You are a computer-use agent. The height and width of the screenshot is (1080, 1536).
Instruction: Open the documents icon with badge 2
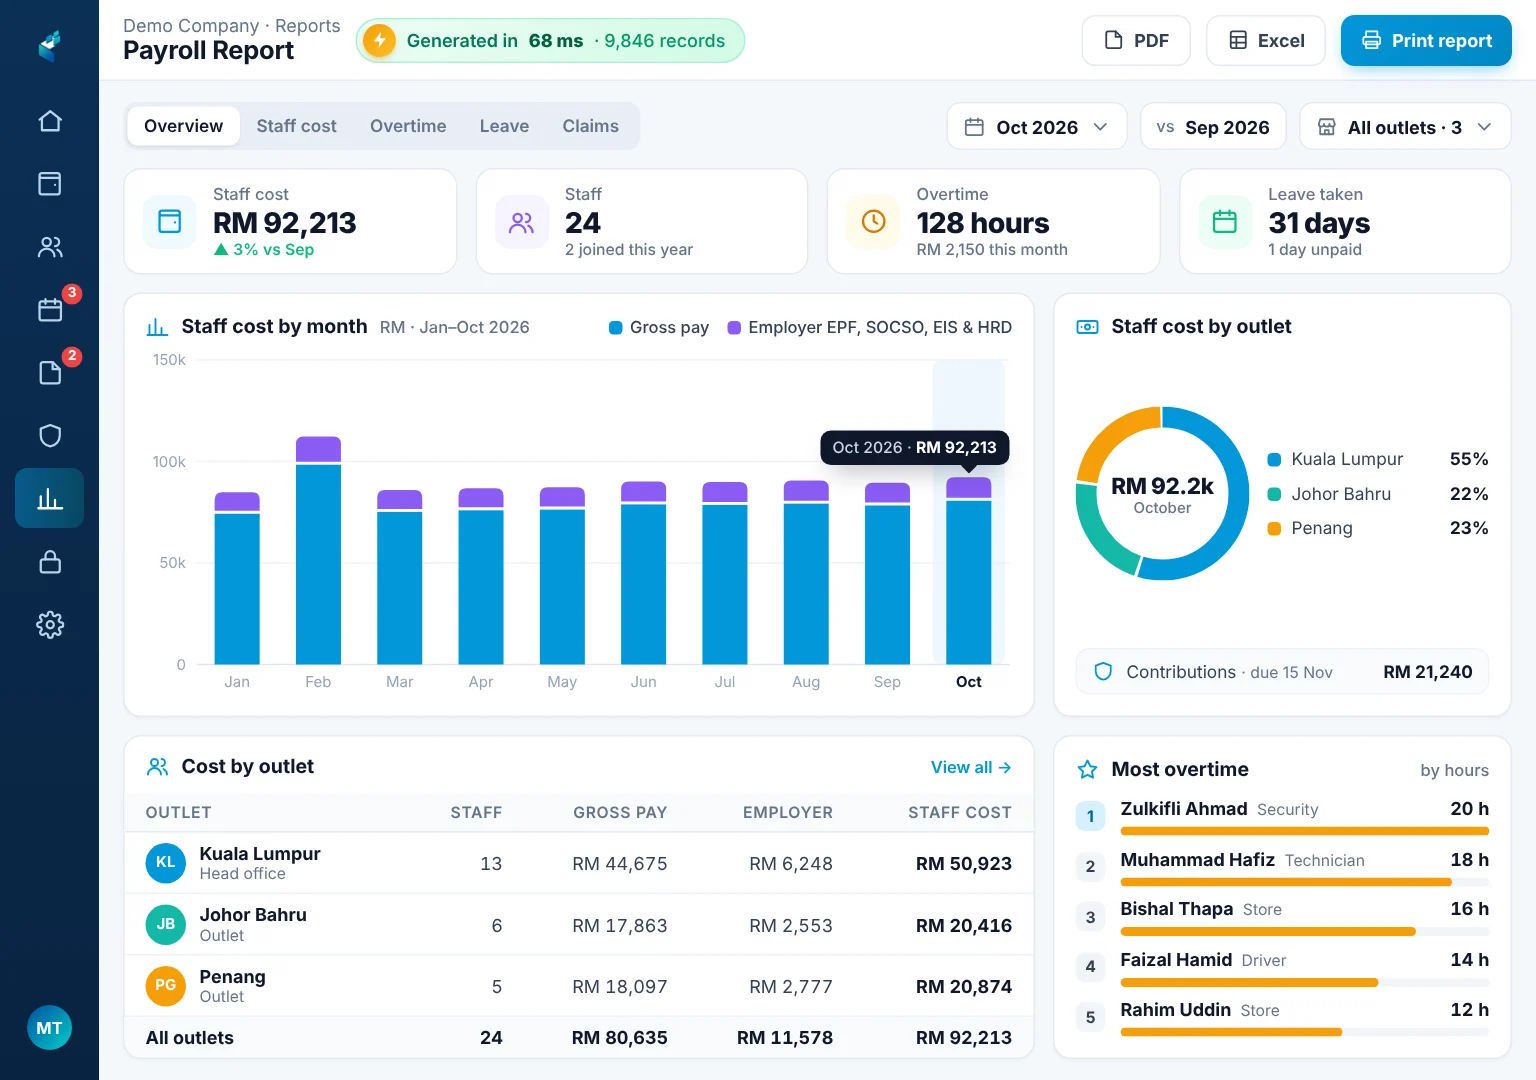(50, 373)
